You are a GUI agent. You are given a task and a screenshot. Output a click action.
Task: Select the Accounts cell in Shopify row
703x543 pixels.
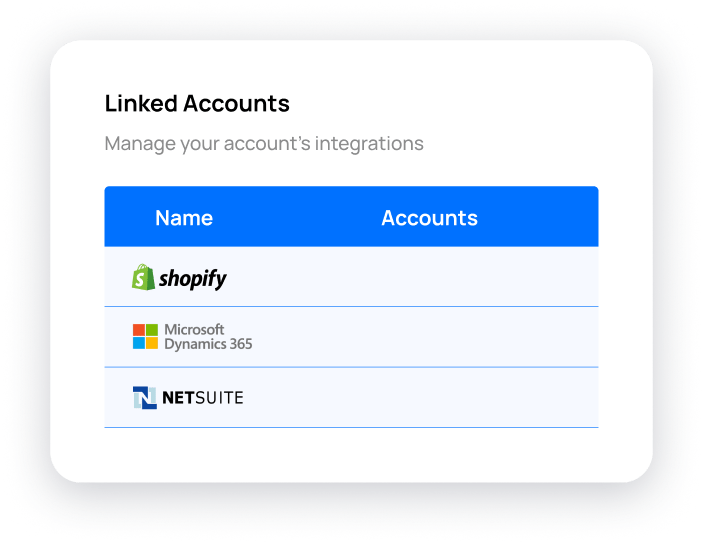tap(429, 277)
